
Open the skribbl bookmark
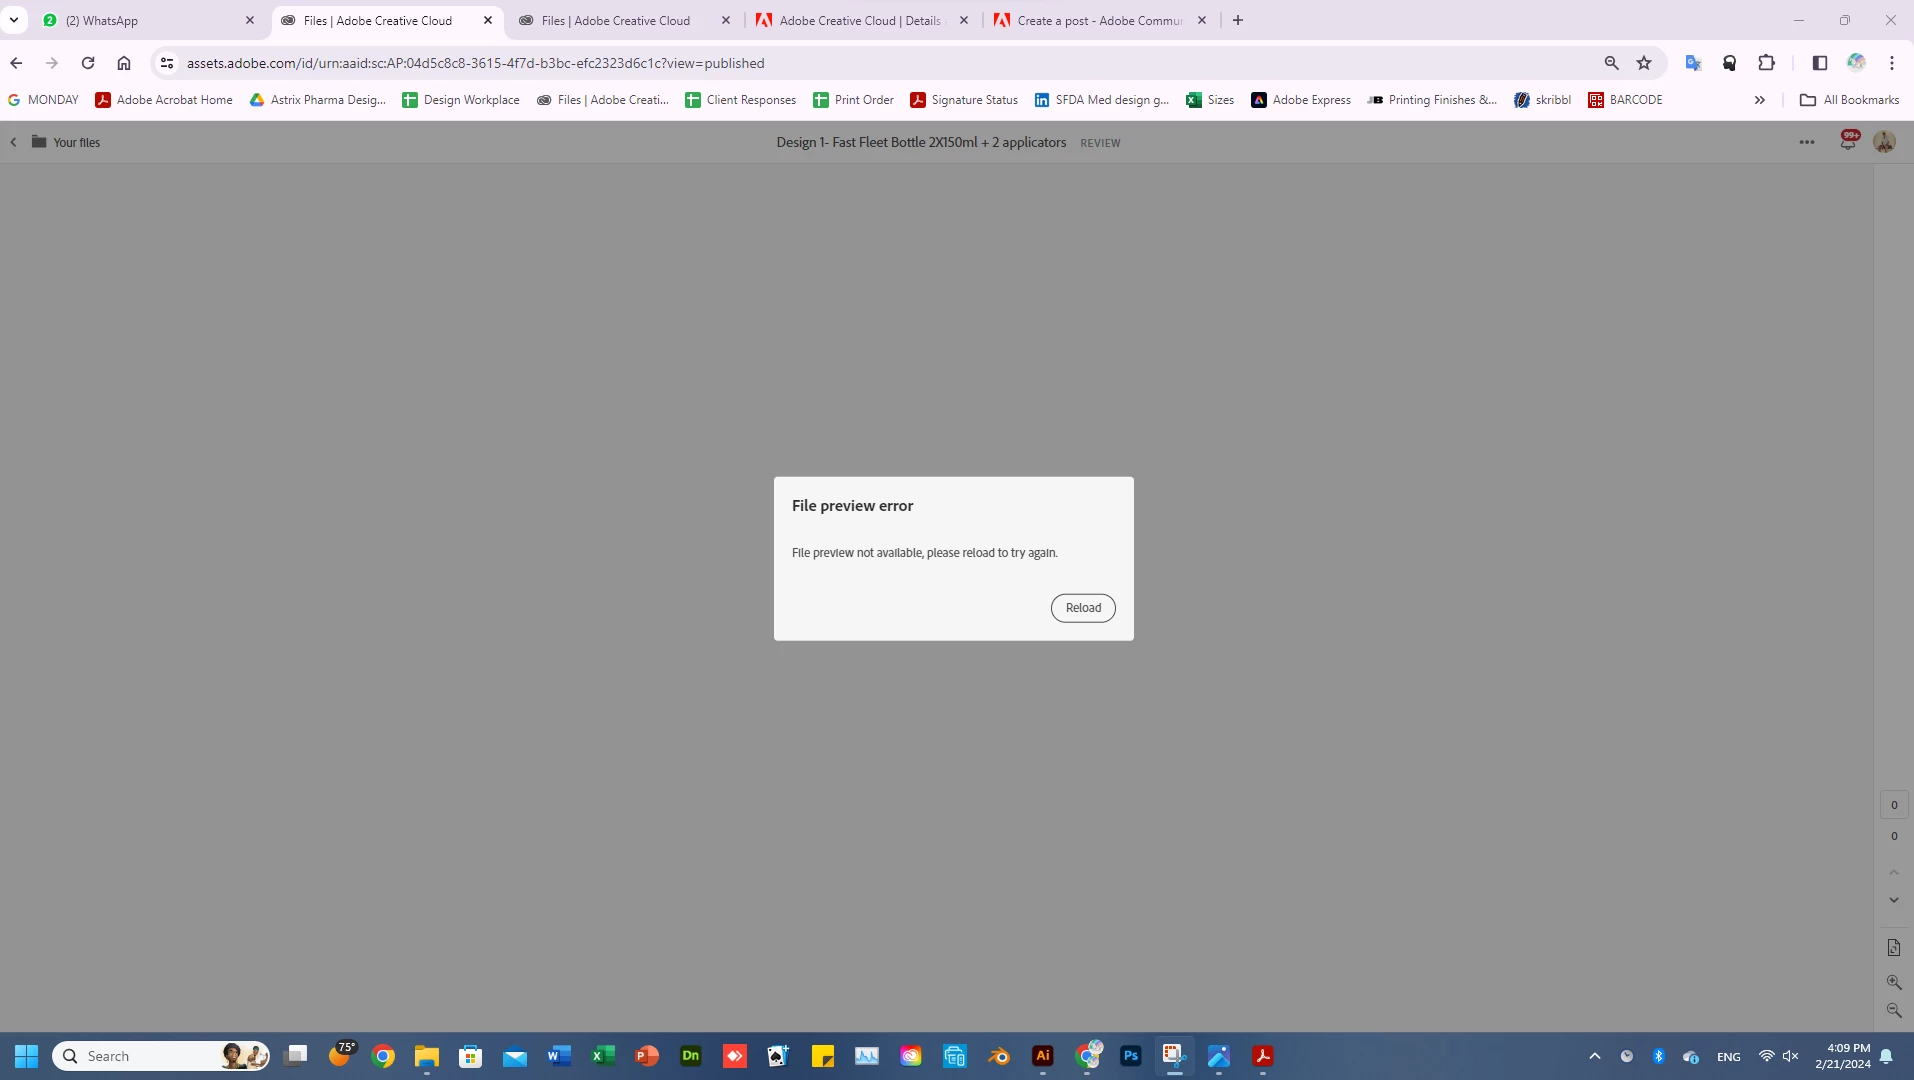click(1543, 100)
